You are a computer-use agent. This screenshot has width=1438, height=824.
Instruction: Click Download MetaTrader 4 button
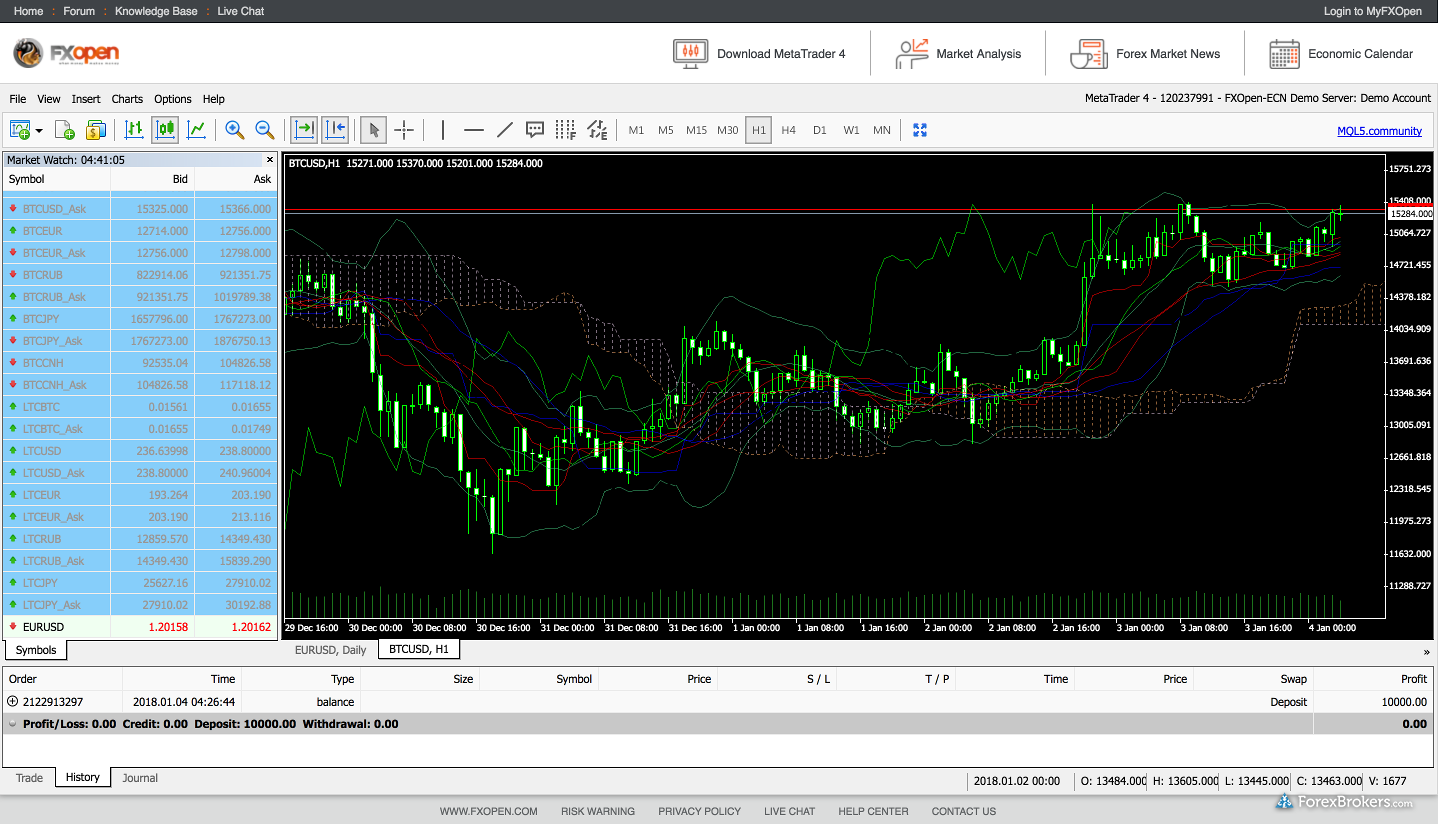[760, 54]
